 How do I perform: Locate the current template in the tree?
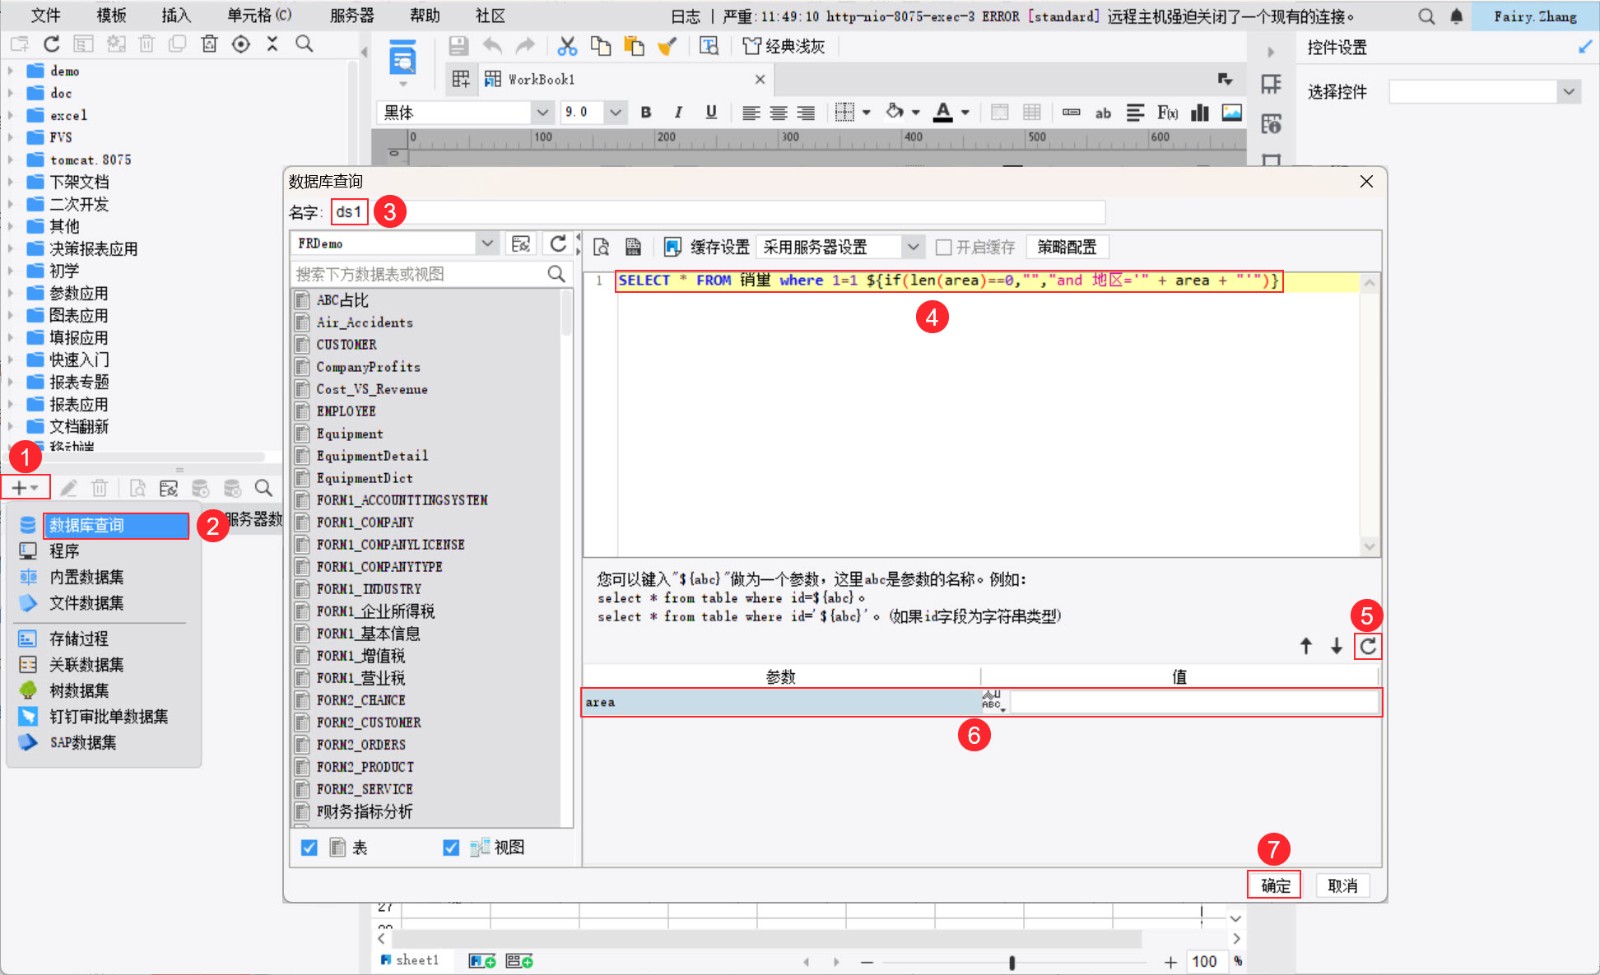tap(241, 44)
